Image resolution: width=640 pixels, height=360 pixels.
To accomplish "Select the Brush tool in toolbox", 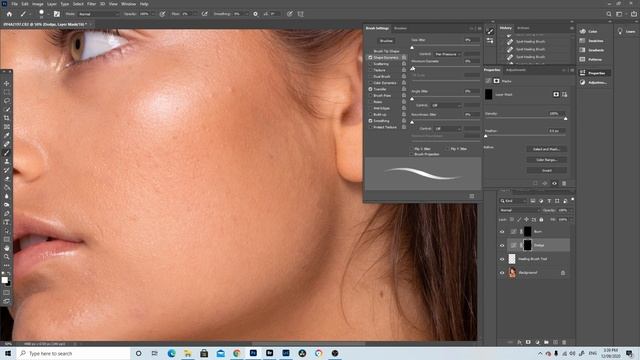I will [x=7, y=153].
